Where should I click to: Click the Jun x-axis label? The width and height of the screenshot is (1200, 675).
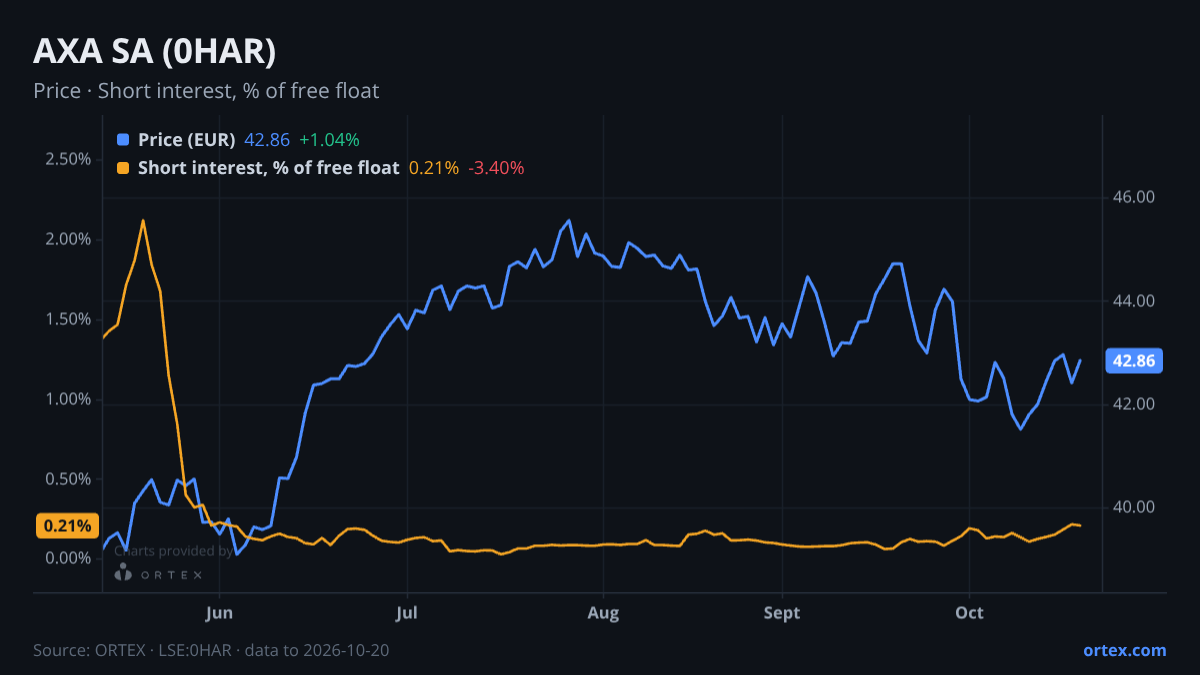click(x=219, y=613)
